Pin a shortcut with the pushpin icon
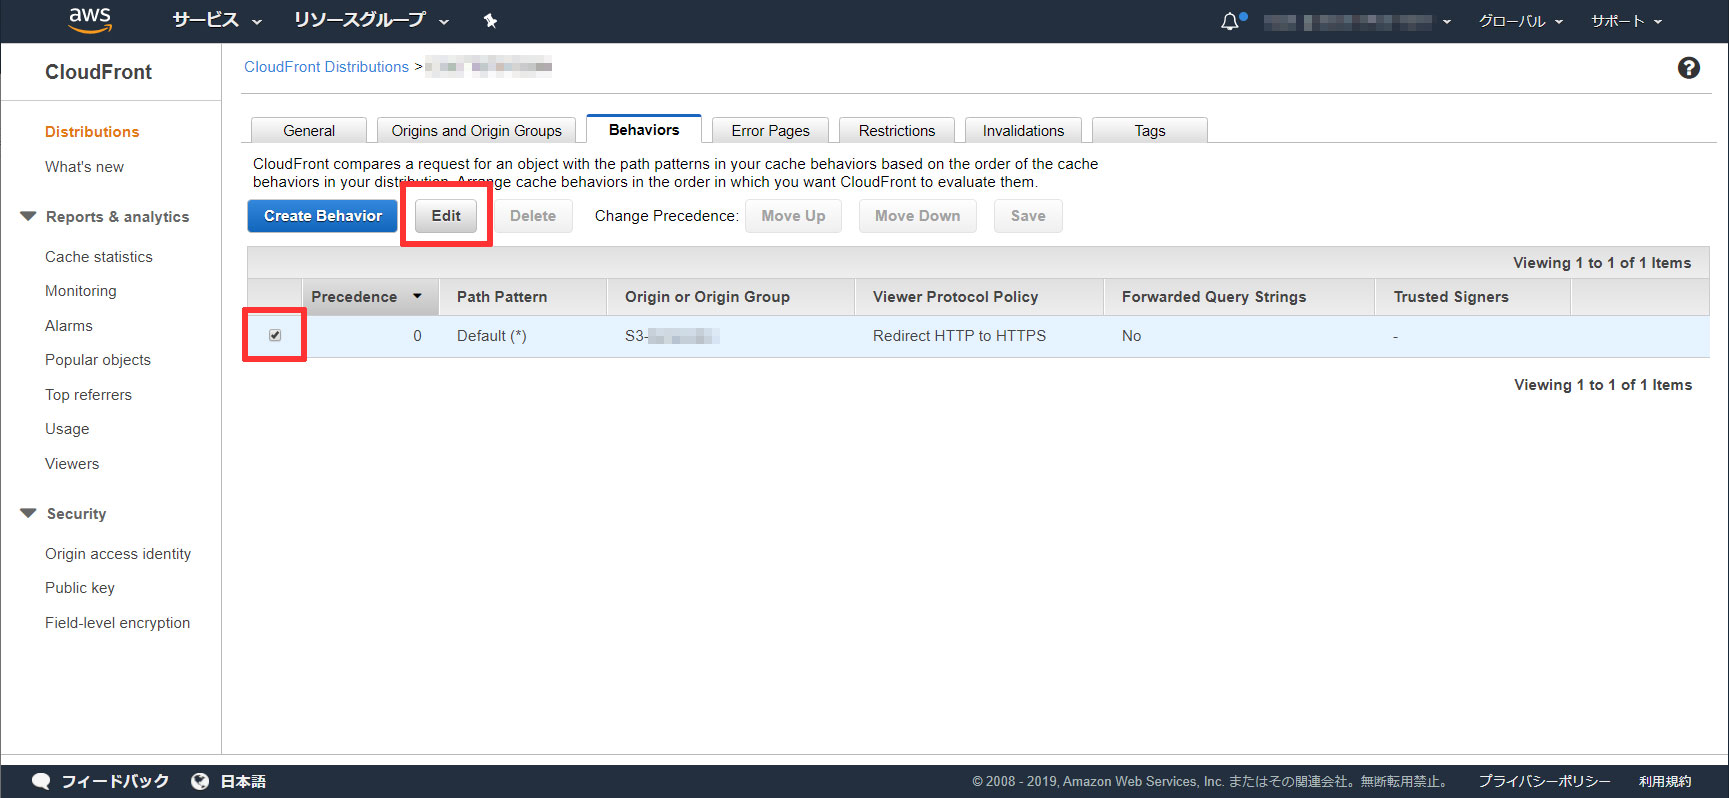1729x798 pixels. [490, 20]
